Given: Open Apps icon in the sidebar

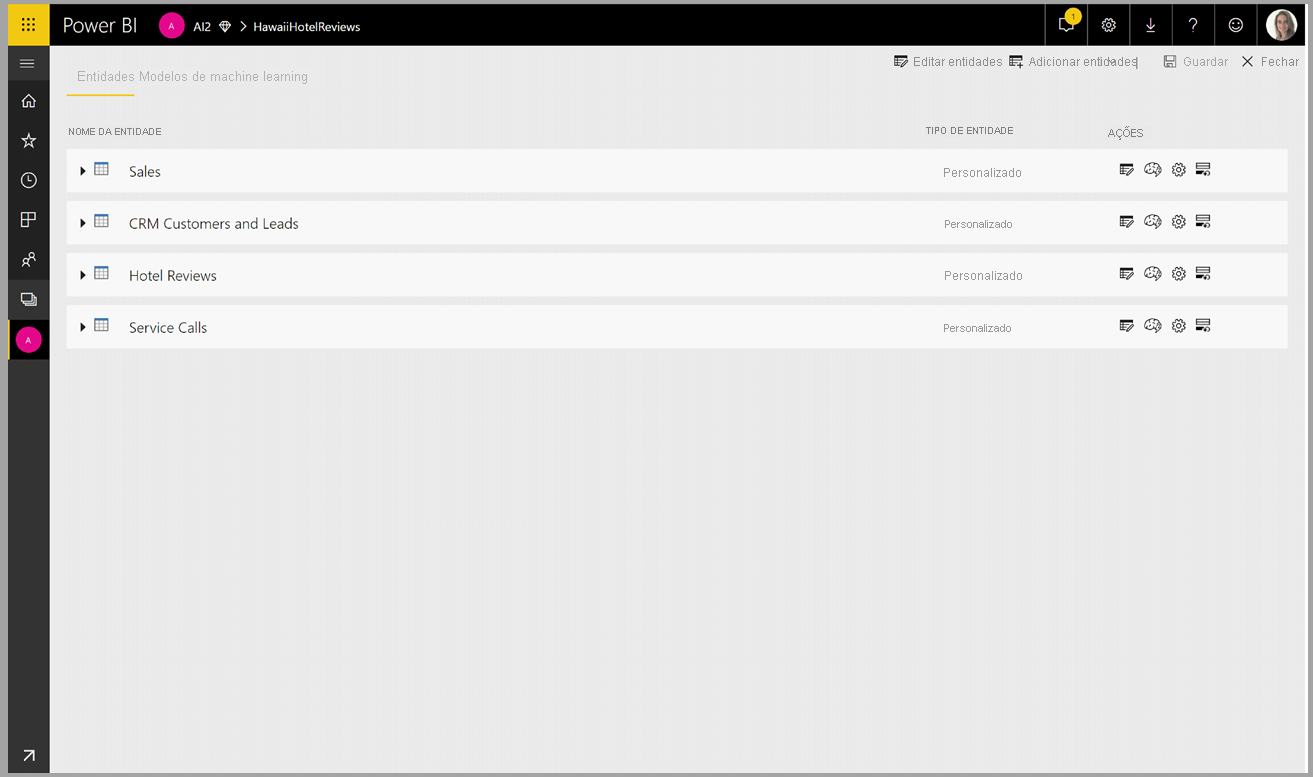Looking at the screenshot, I should (x=28, y=220).
